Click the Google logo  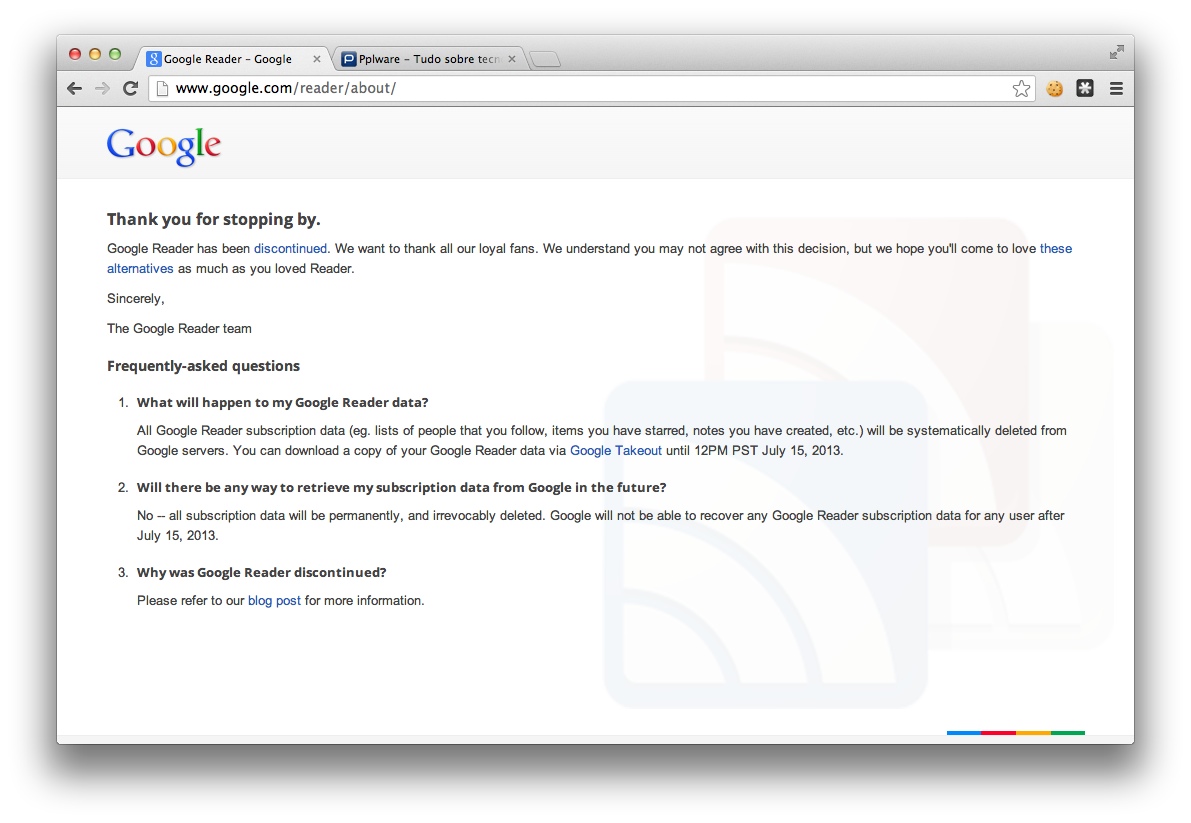pos(163,145)
